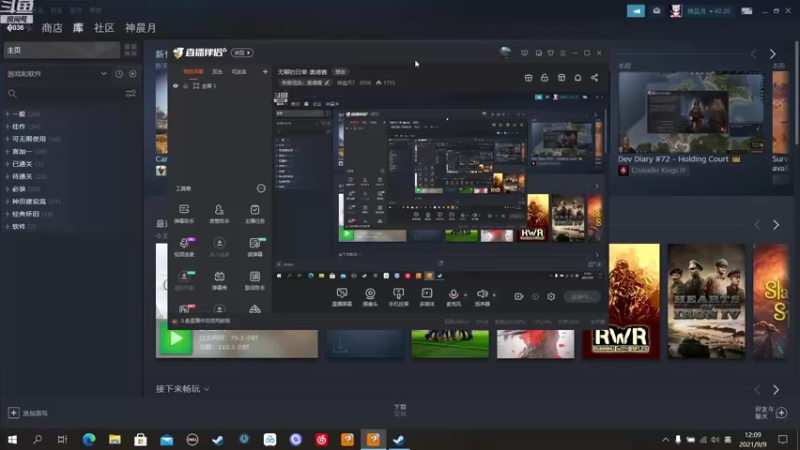Select the second scene tab in the assistant

coord(217,72)
